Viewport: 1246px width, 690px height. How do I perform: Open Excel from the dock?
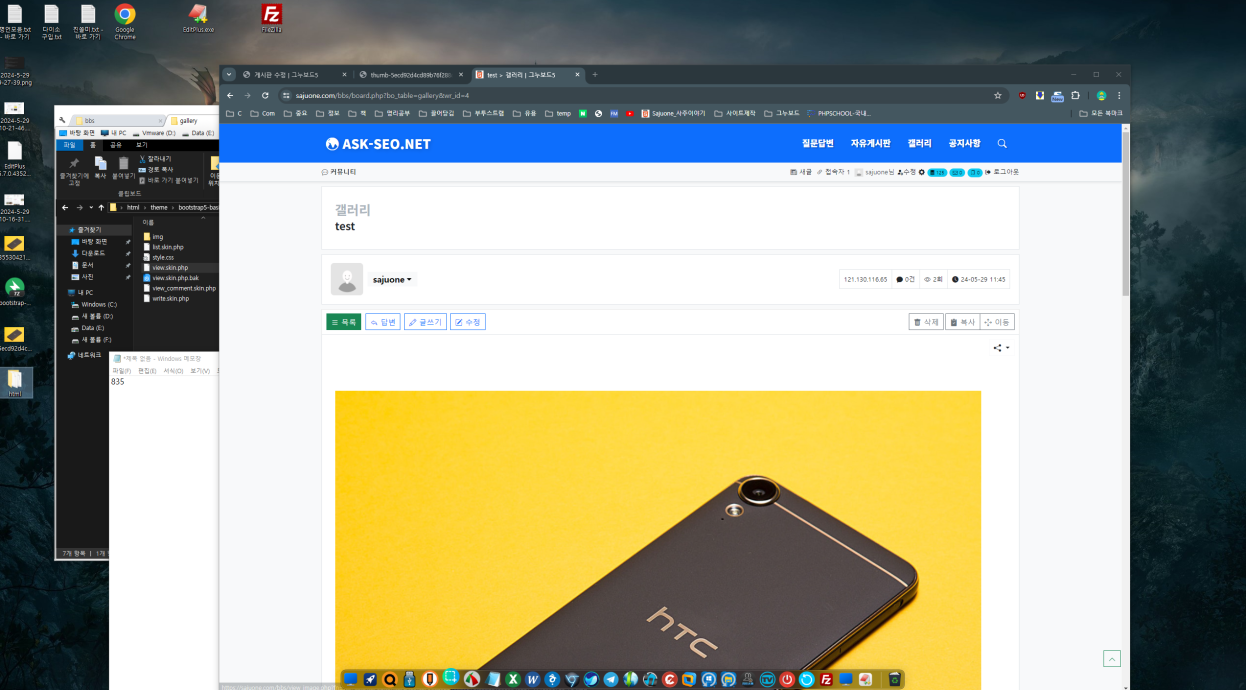(x=513, y=679)
